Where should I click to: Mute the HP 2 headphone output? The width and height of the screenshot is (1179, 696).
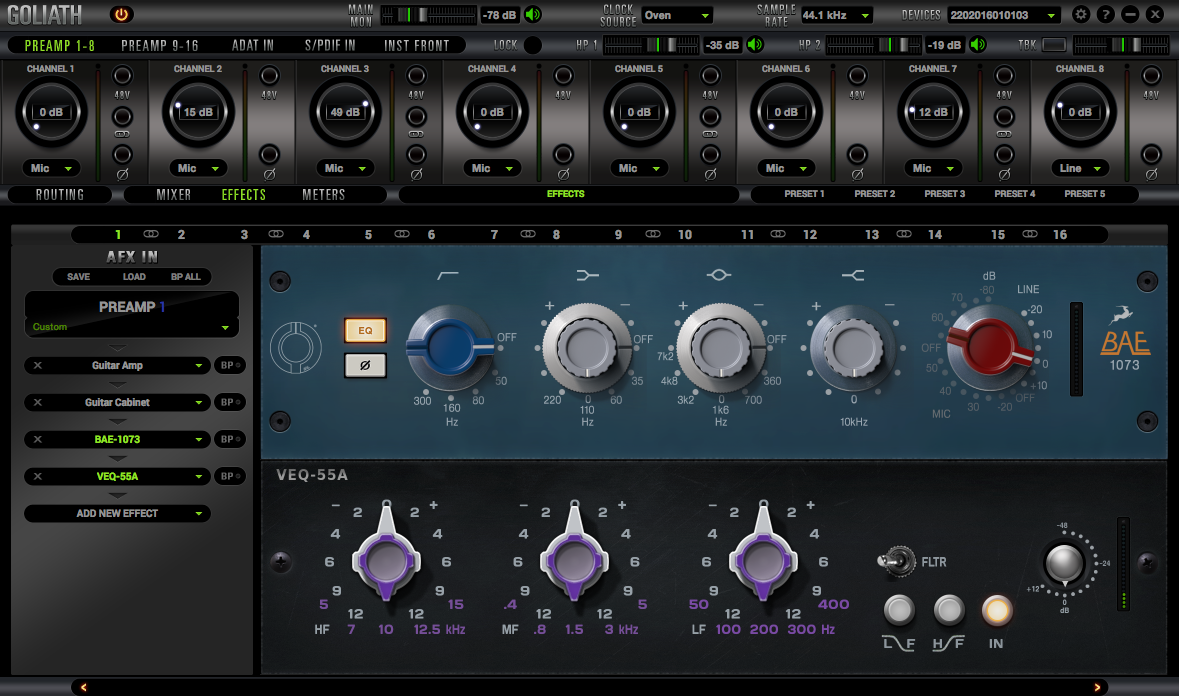pyautogui.click(x=977, y=44)
